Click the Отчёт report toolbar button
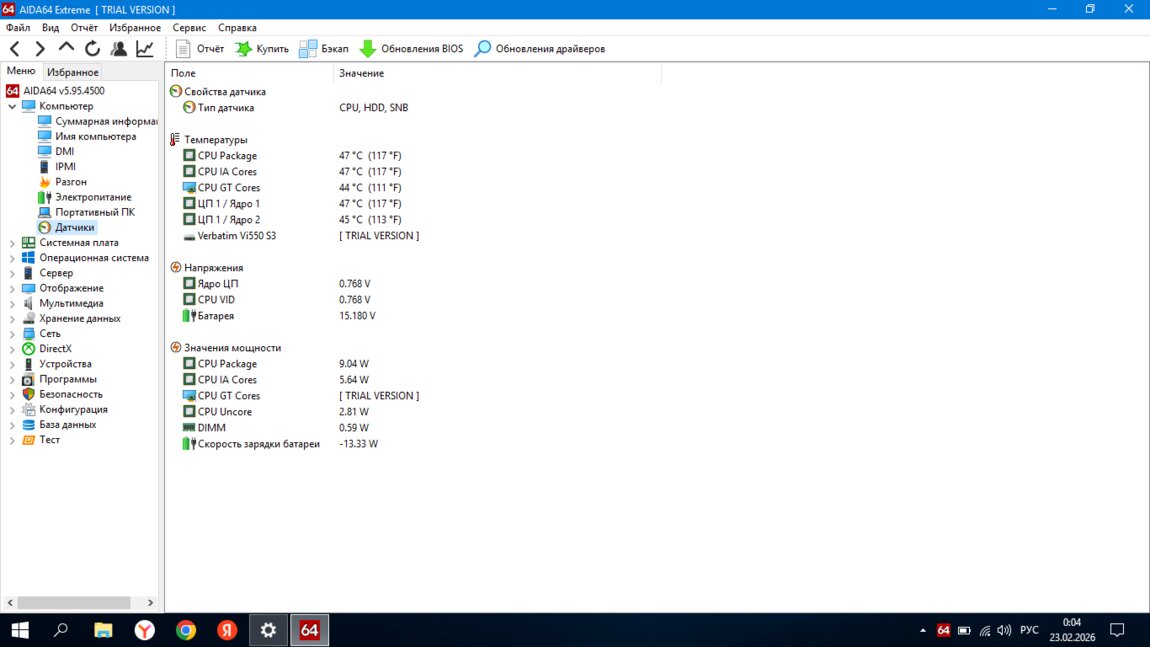 pyautogui.click(x=200, y=48)
